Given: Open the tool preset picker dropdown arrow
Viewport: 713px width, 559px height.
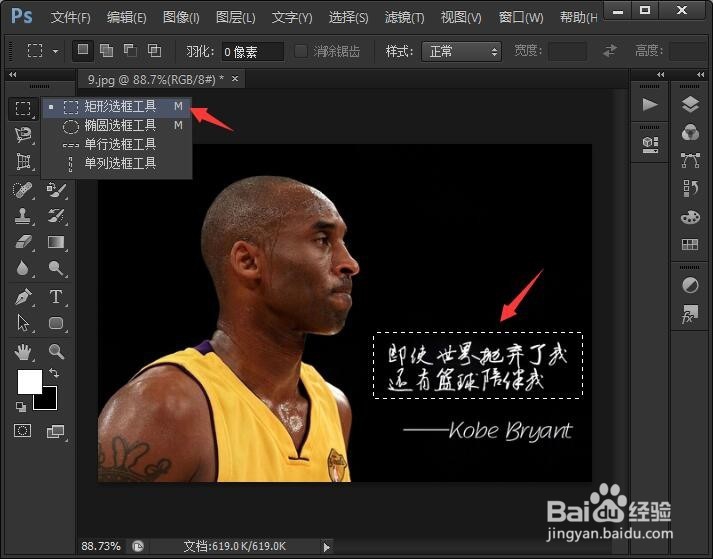Looking at the screenshot, I should pos(55,51).
